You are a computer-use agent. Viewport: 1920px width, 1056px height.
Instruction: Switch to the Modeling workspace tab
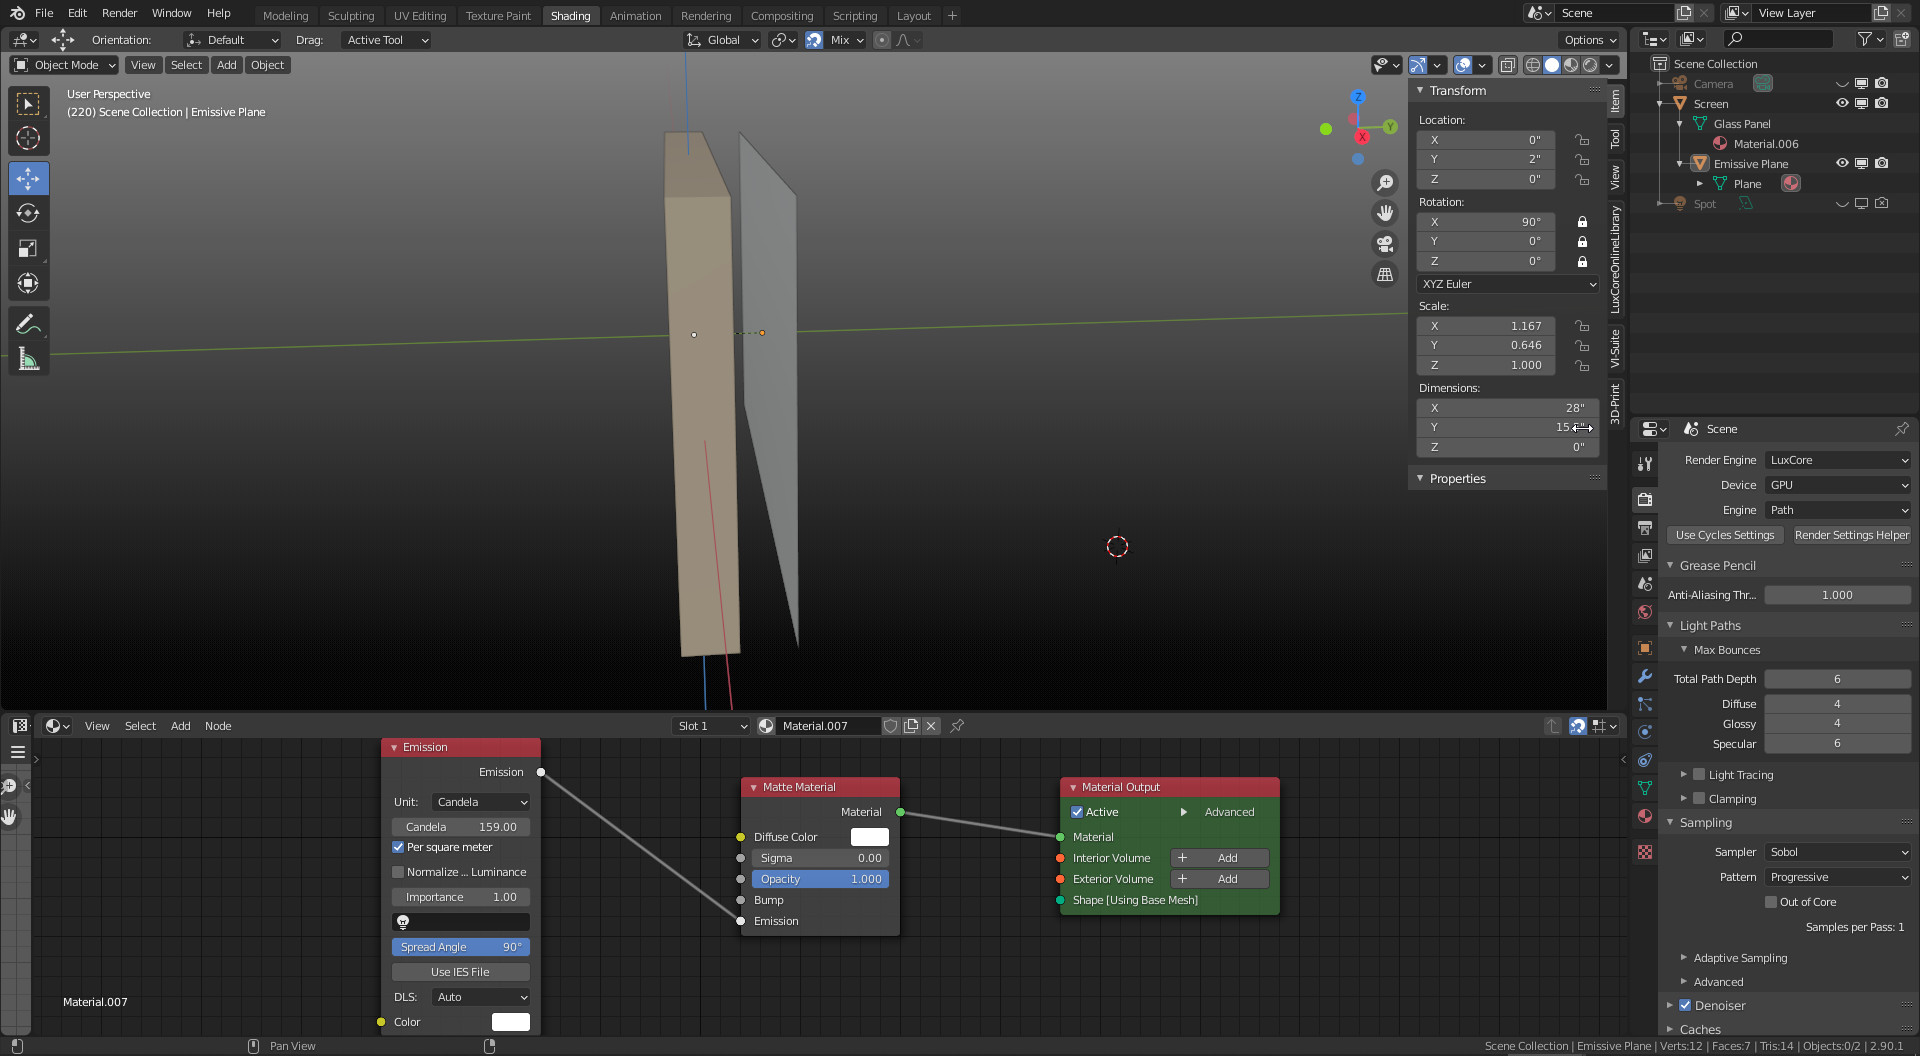pyautogui.click(x=285, y=15)
